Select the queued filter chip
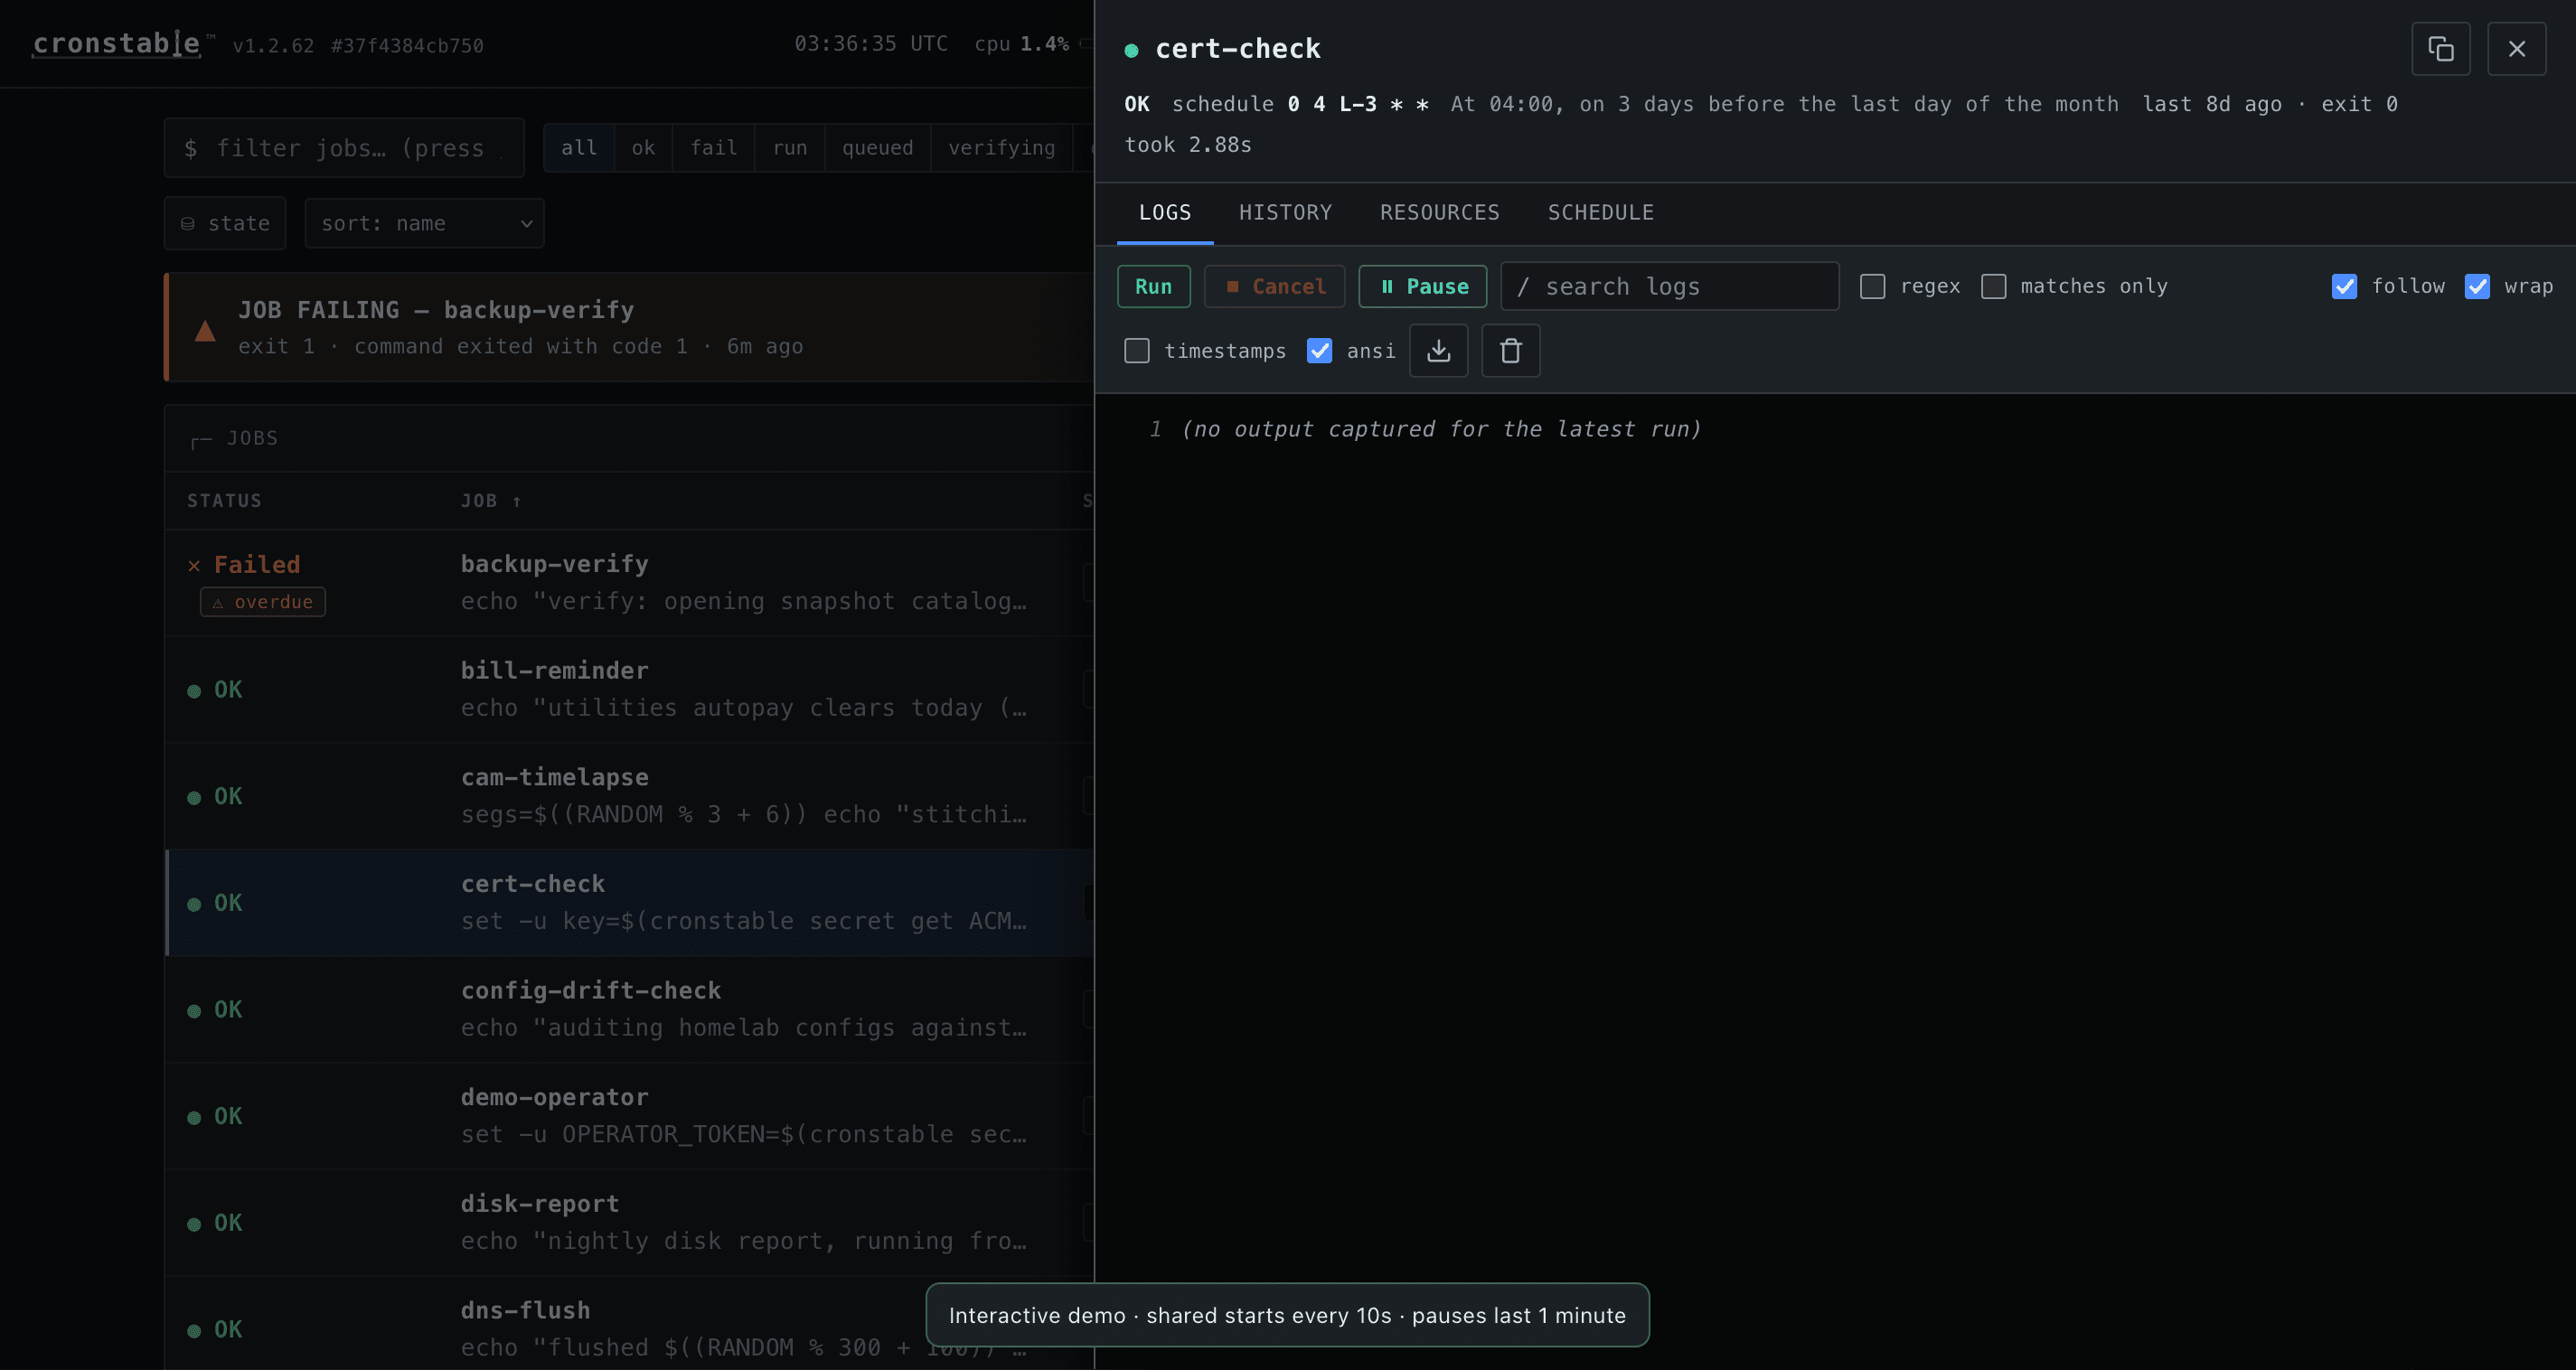This screenshot has width=2576, height=1370. point(877,148)
